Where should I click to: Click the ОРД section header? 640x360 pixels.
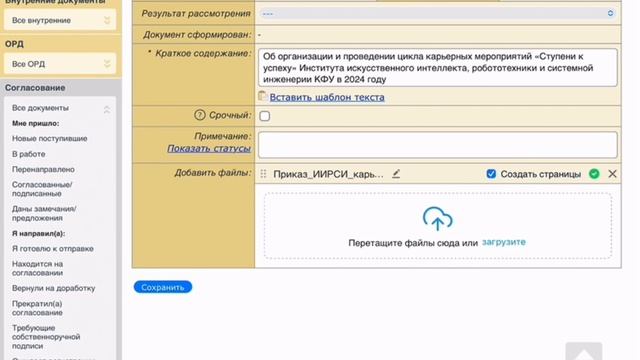point(14,44)
